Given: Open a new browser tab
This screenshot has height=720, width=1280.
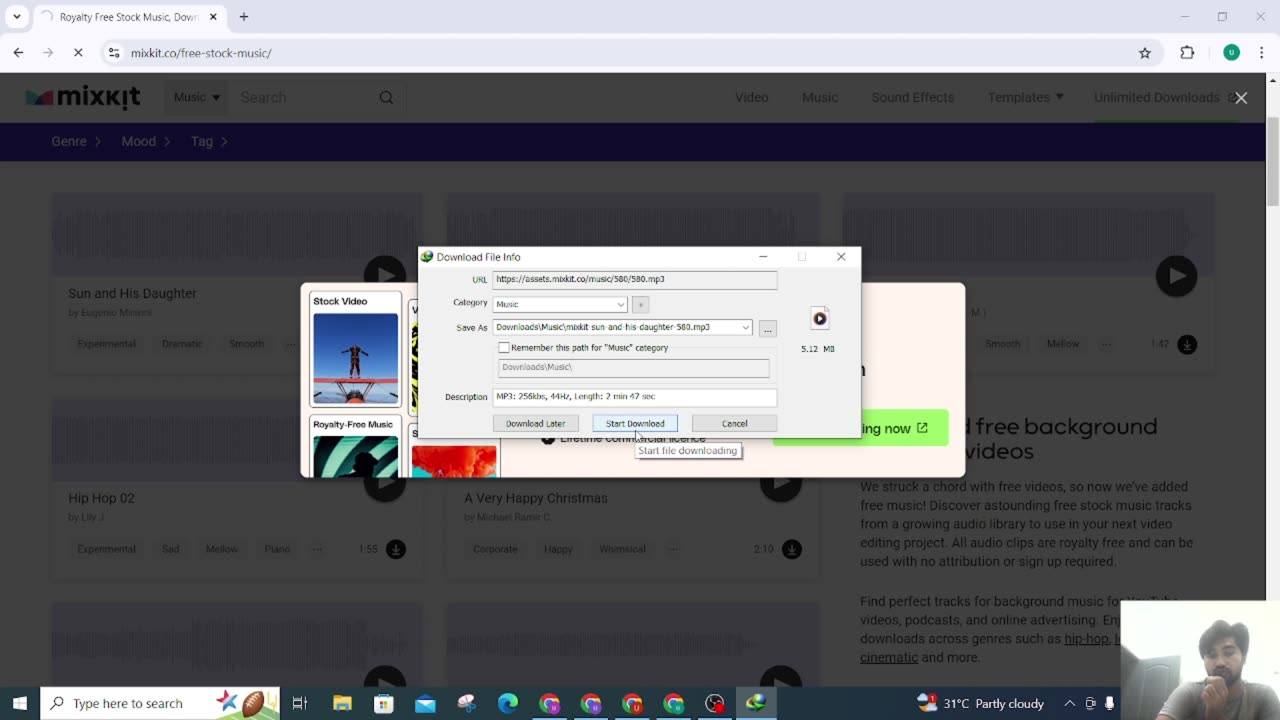Looking at the screenshot, I should coord(243,17).
